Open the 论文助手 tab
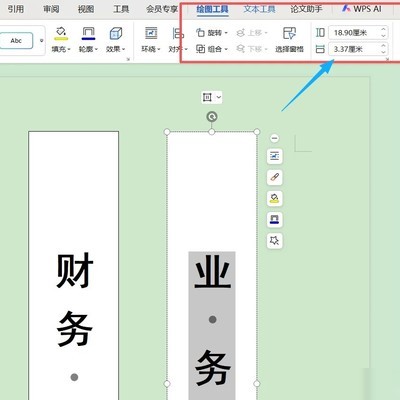Viewport: 400px width, 400px height. tap(306, 9)
